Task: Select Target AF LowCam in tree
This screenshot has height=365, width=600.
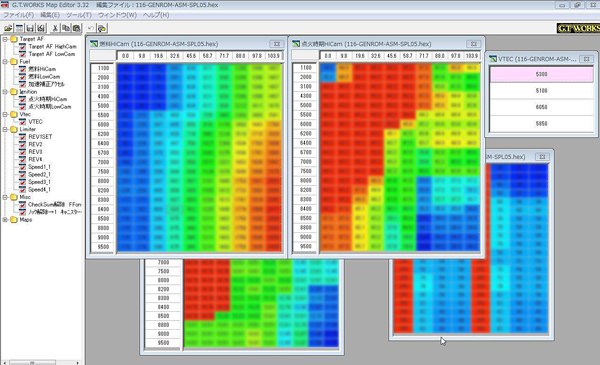Action: pyautogui.click(x=52, y=54)
